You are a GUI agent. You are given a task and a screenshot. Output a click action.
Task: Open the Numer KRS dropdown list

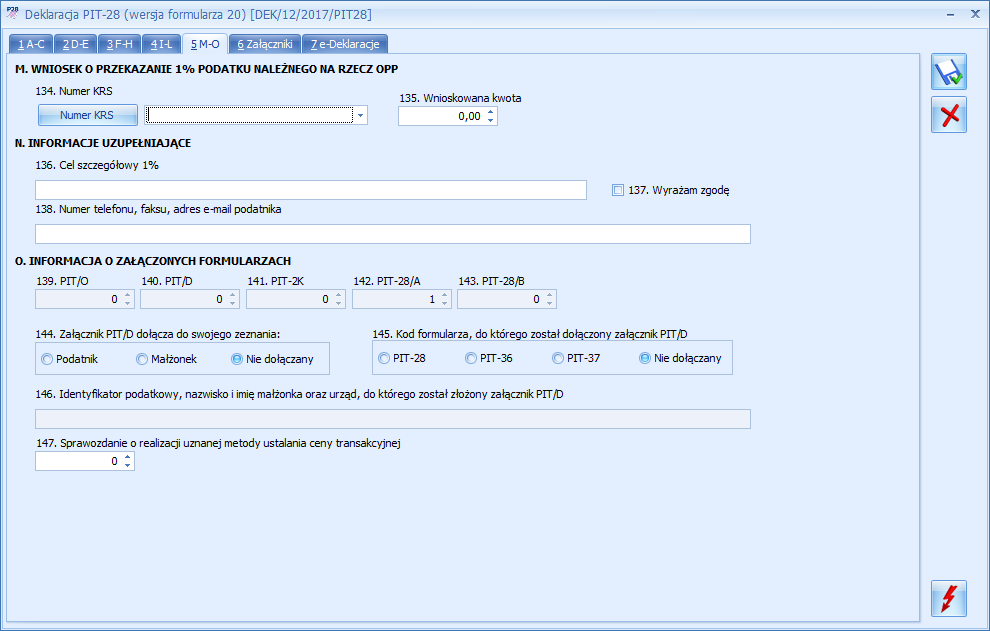click(x=360, y=115)
